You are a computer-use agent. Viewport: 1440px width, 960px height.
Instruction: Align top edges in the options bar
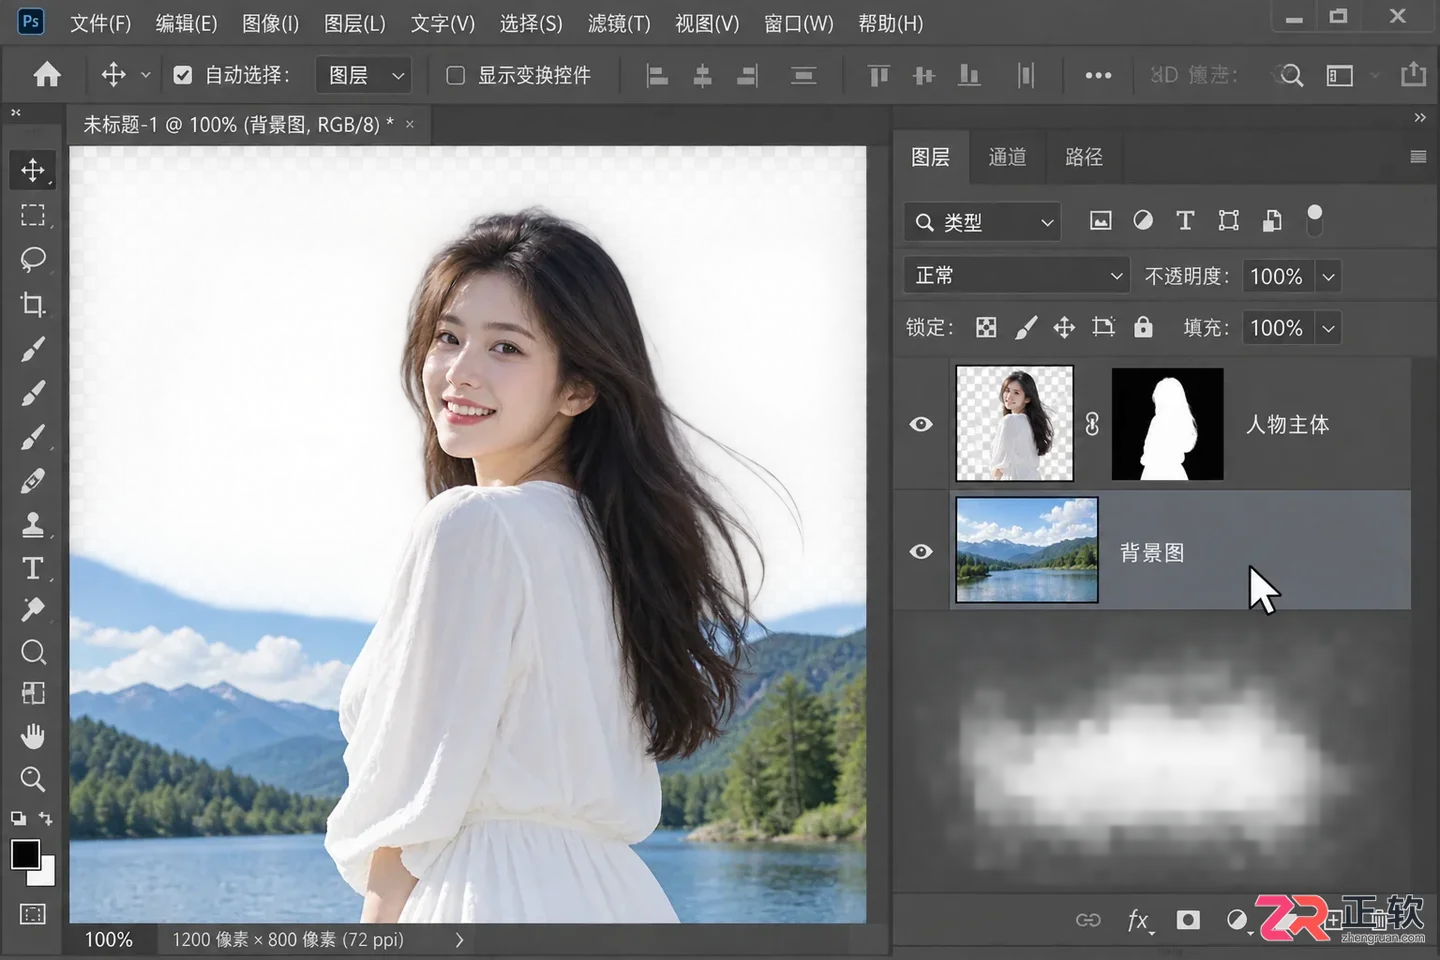[x=879, y=75]
